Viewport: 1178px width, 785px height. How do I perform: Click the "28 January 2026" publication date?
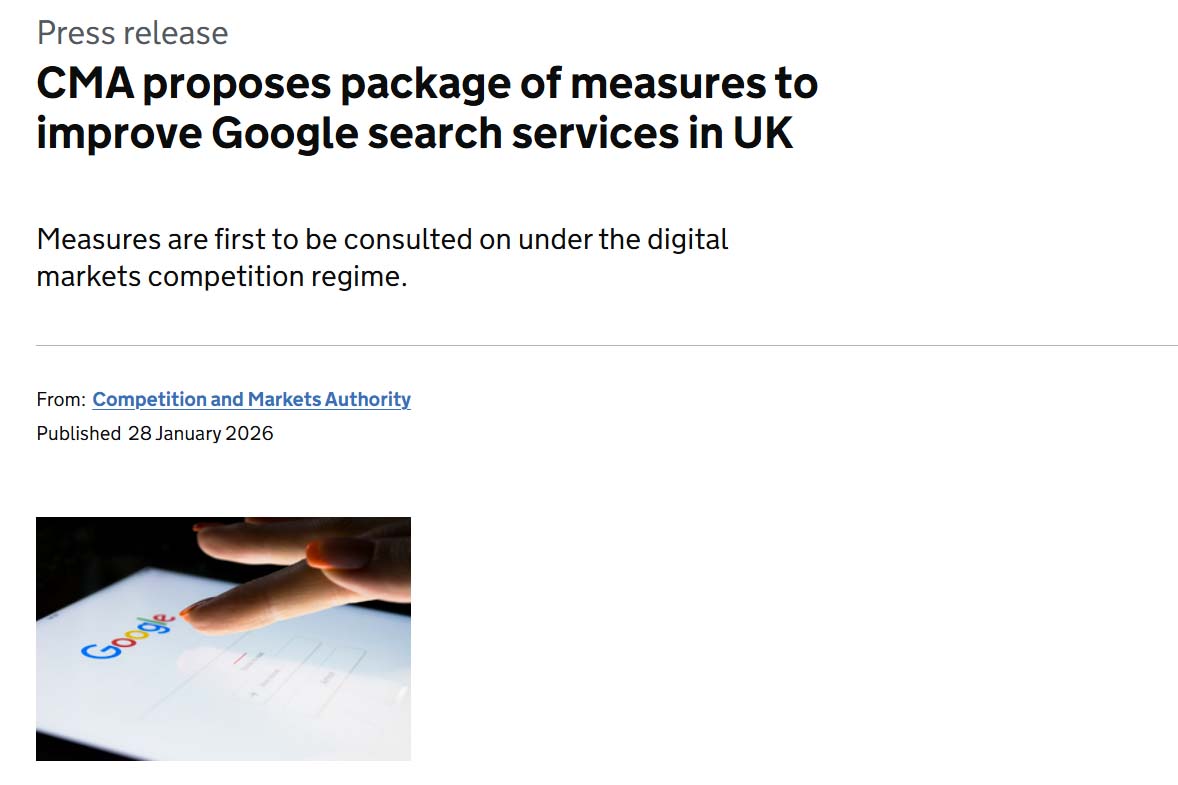click(x=200, y=434)
